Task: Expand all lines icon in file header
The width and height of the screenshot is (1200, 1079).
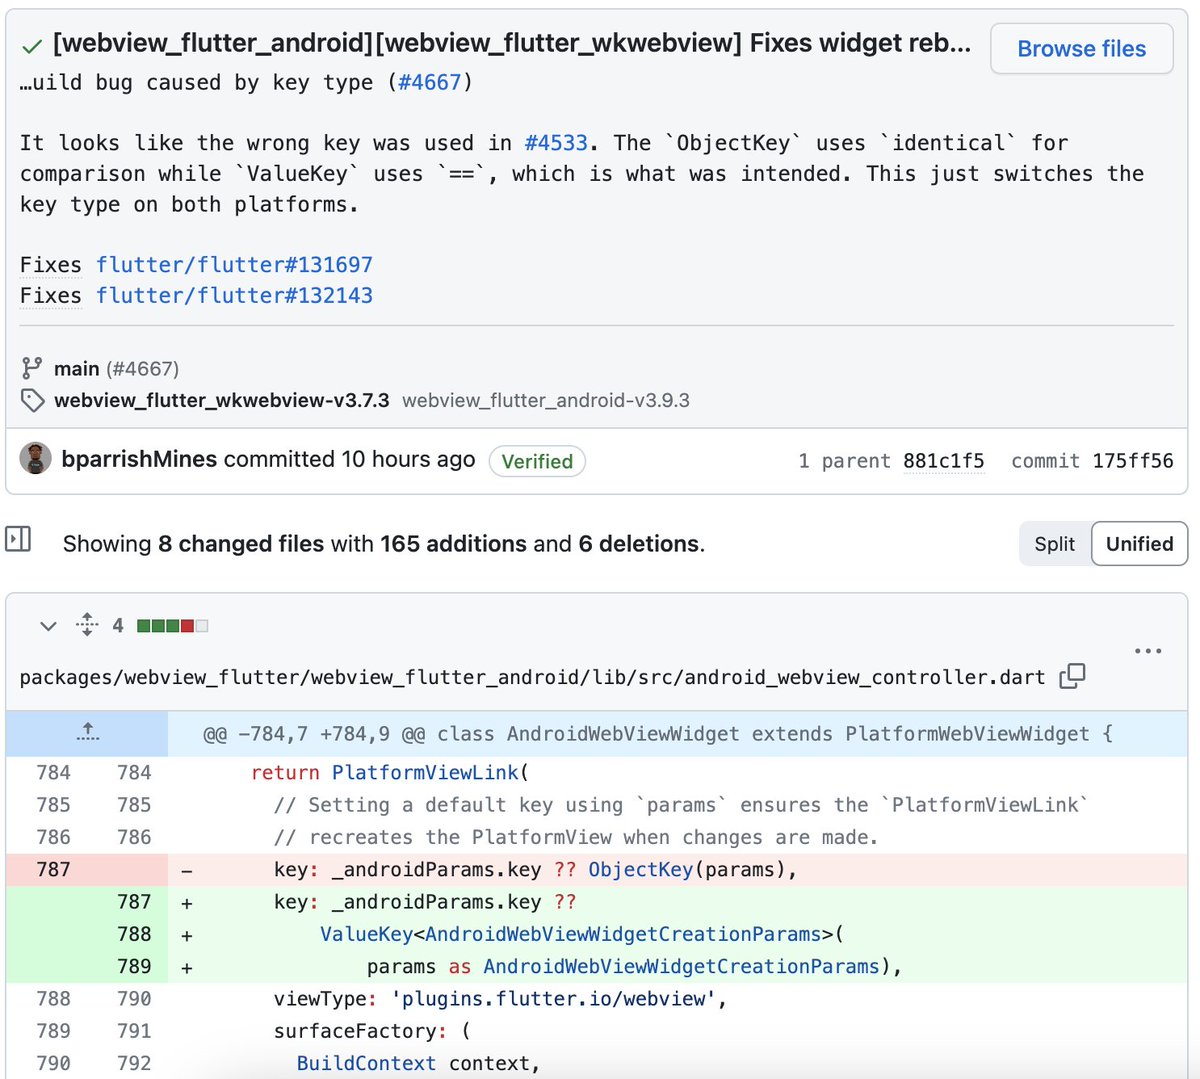Action: tap(87, 625)
